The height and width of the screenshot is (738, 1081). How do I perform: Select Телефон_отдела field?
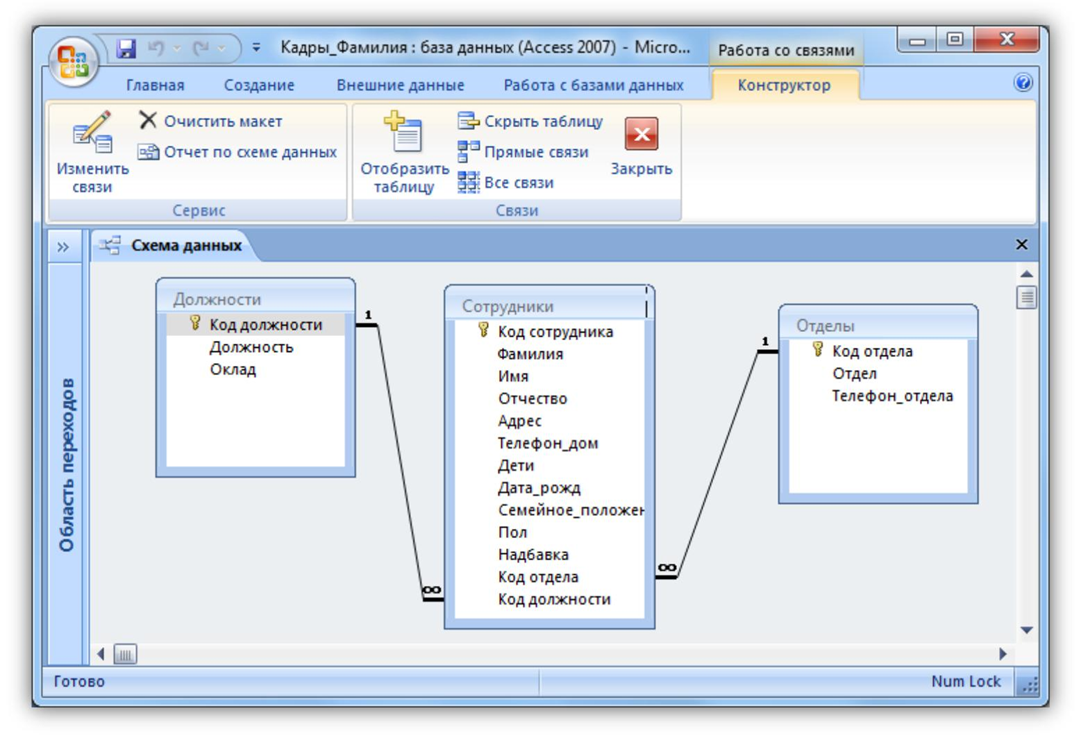point(878,396)
